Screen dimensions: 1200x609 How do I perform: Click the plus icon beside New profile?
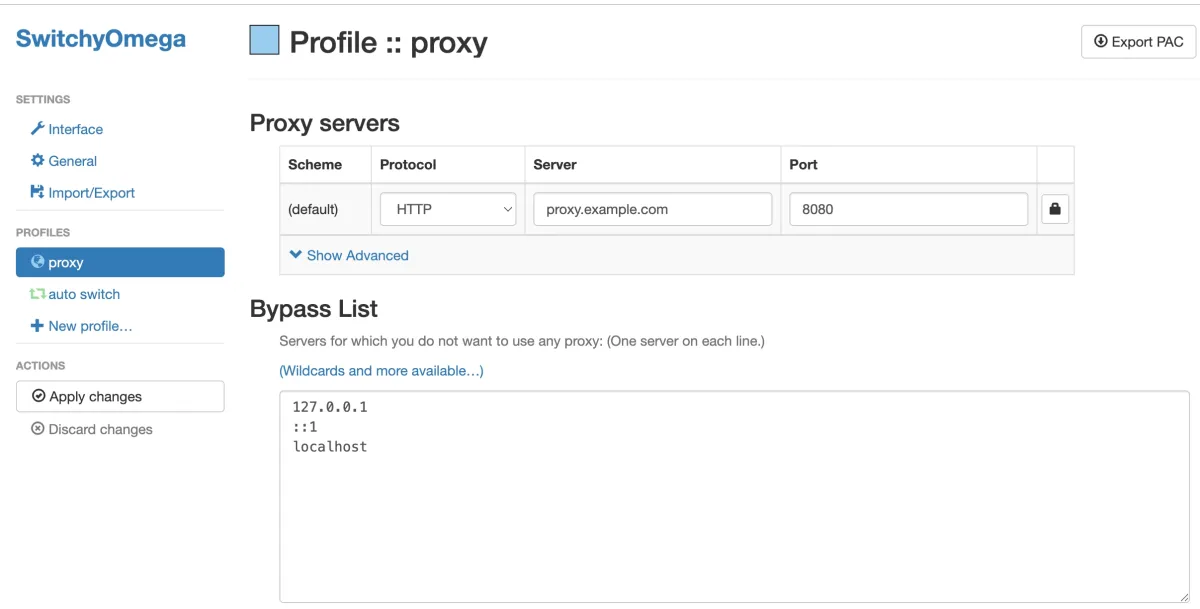pyautogui.click(x=37, y=326)
